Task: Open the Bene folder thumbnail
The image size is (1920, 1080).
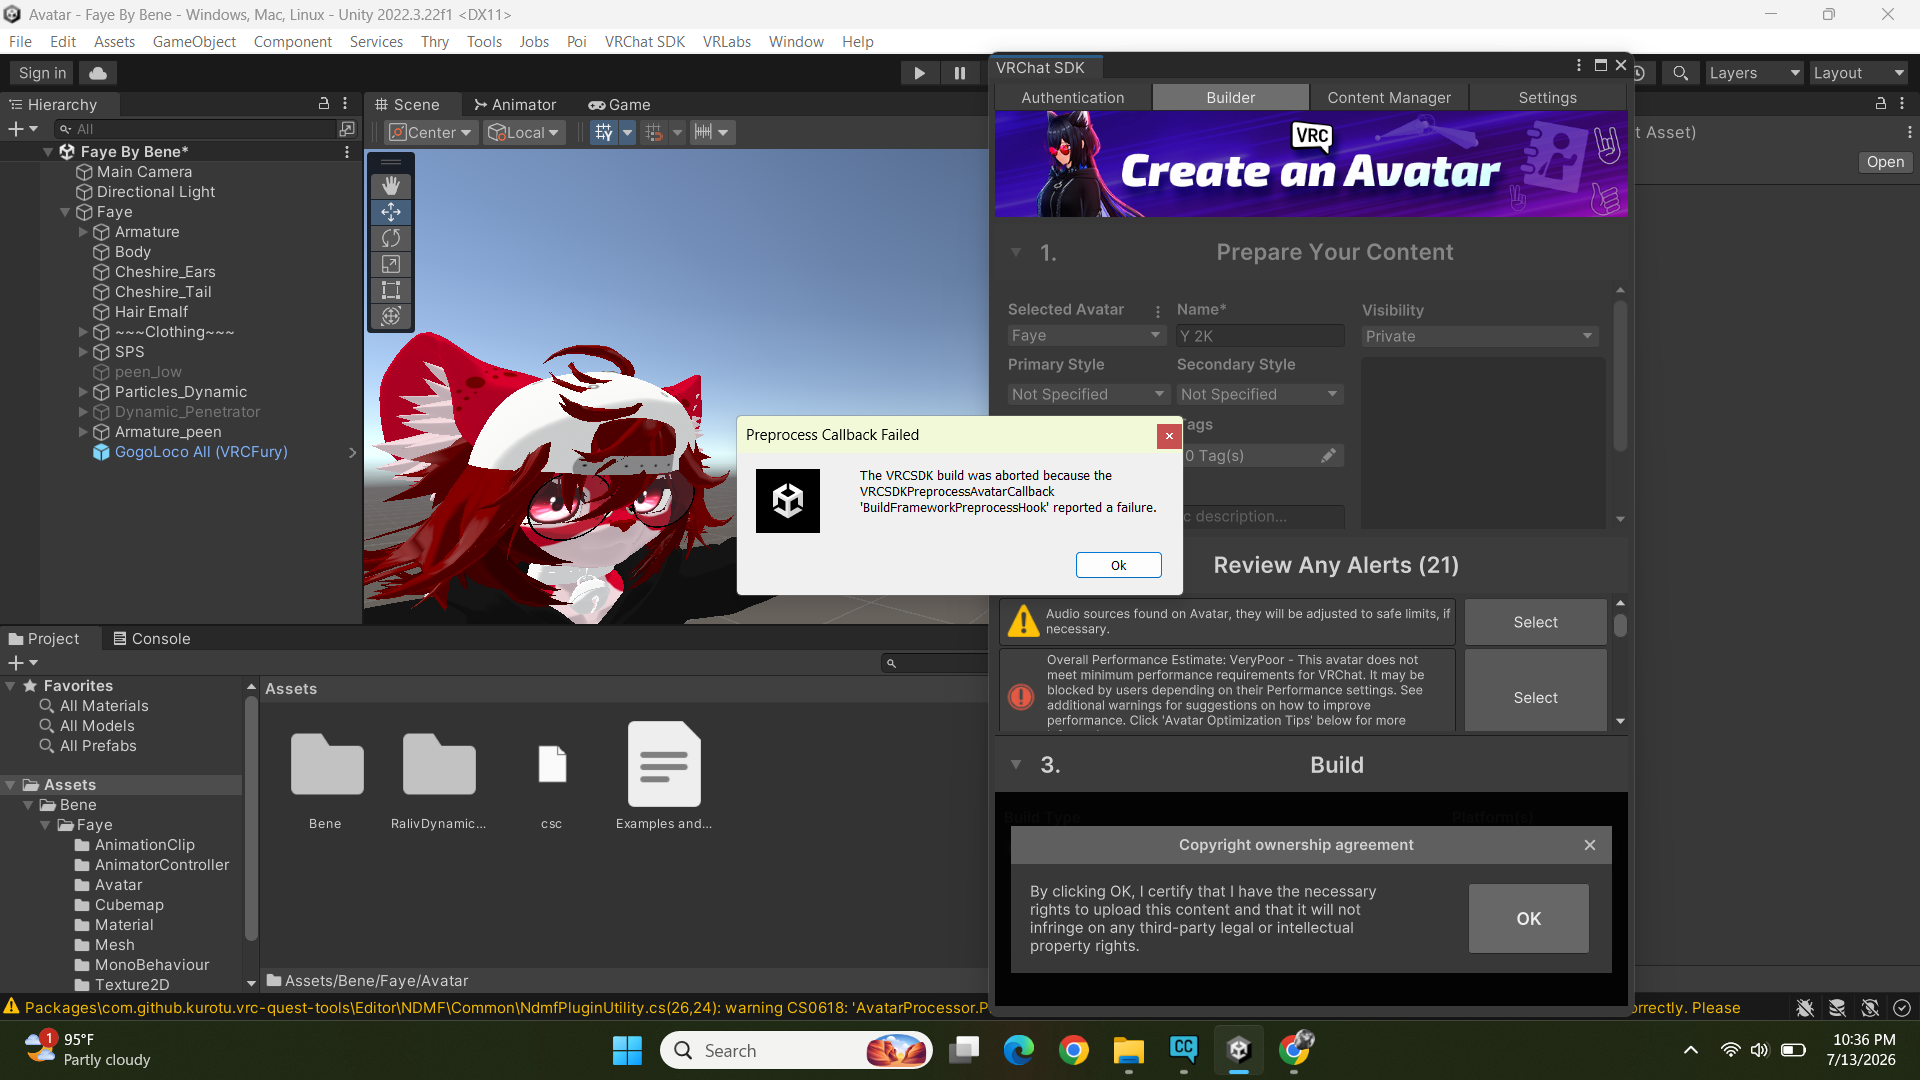Action: click(x=326, y=764)
